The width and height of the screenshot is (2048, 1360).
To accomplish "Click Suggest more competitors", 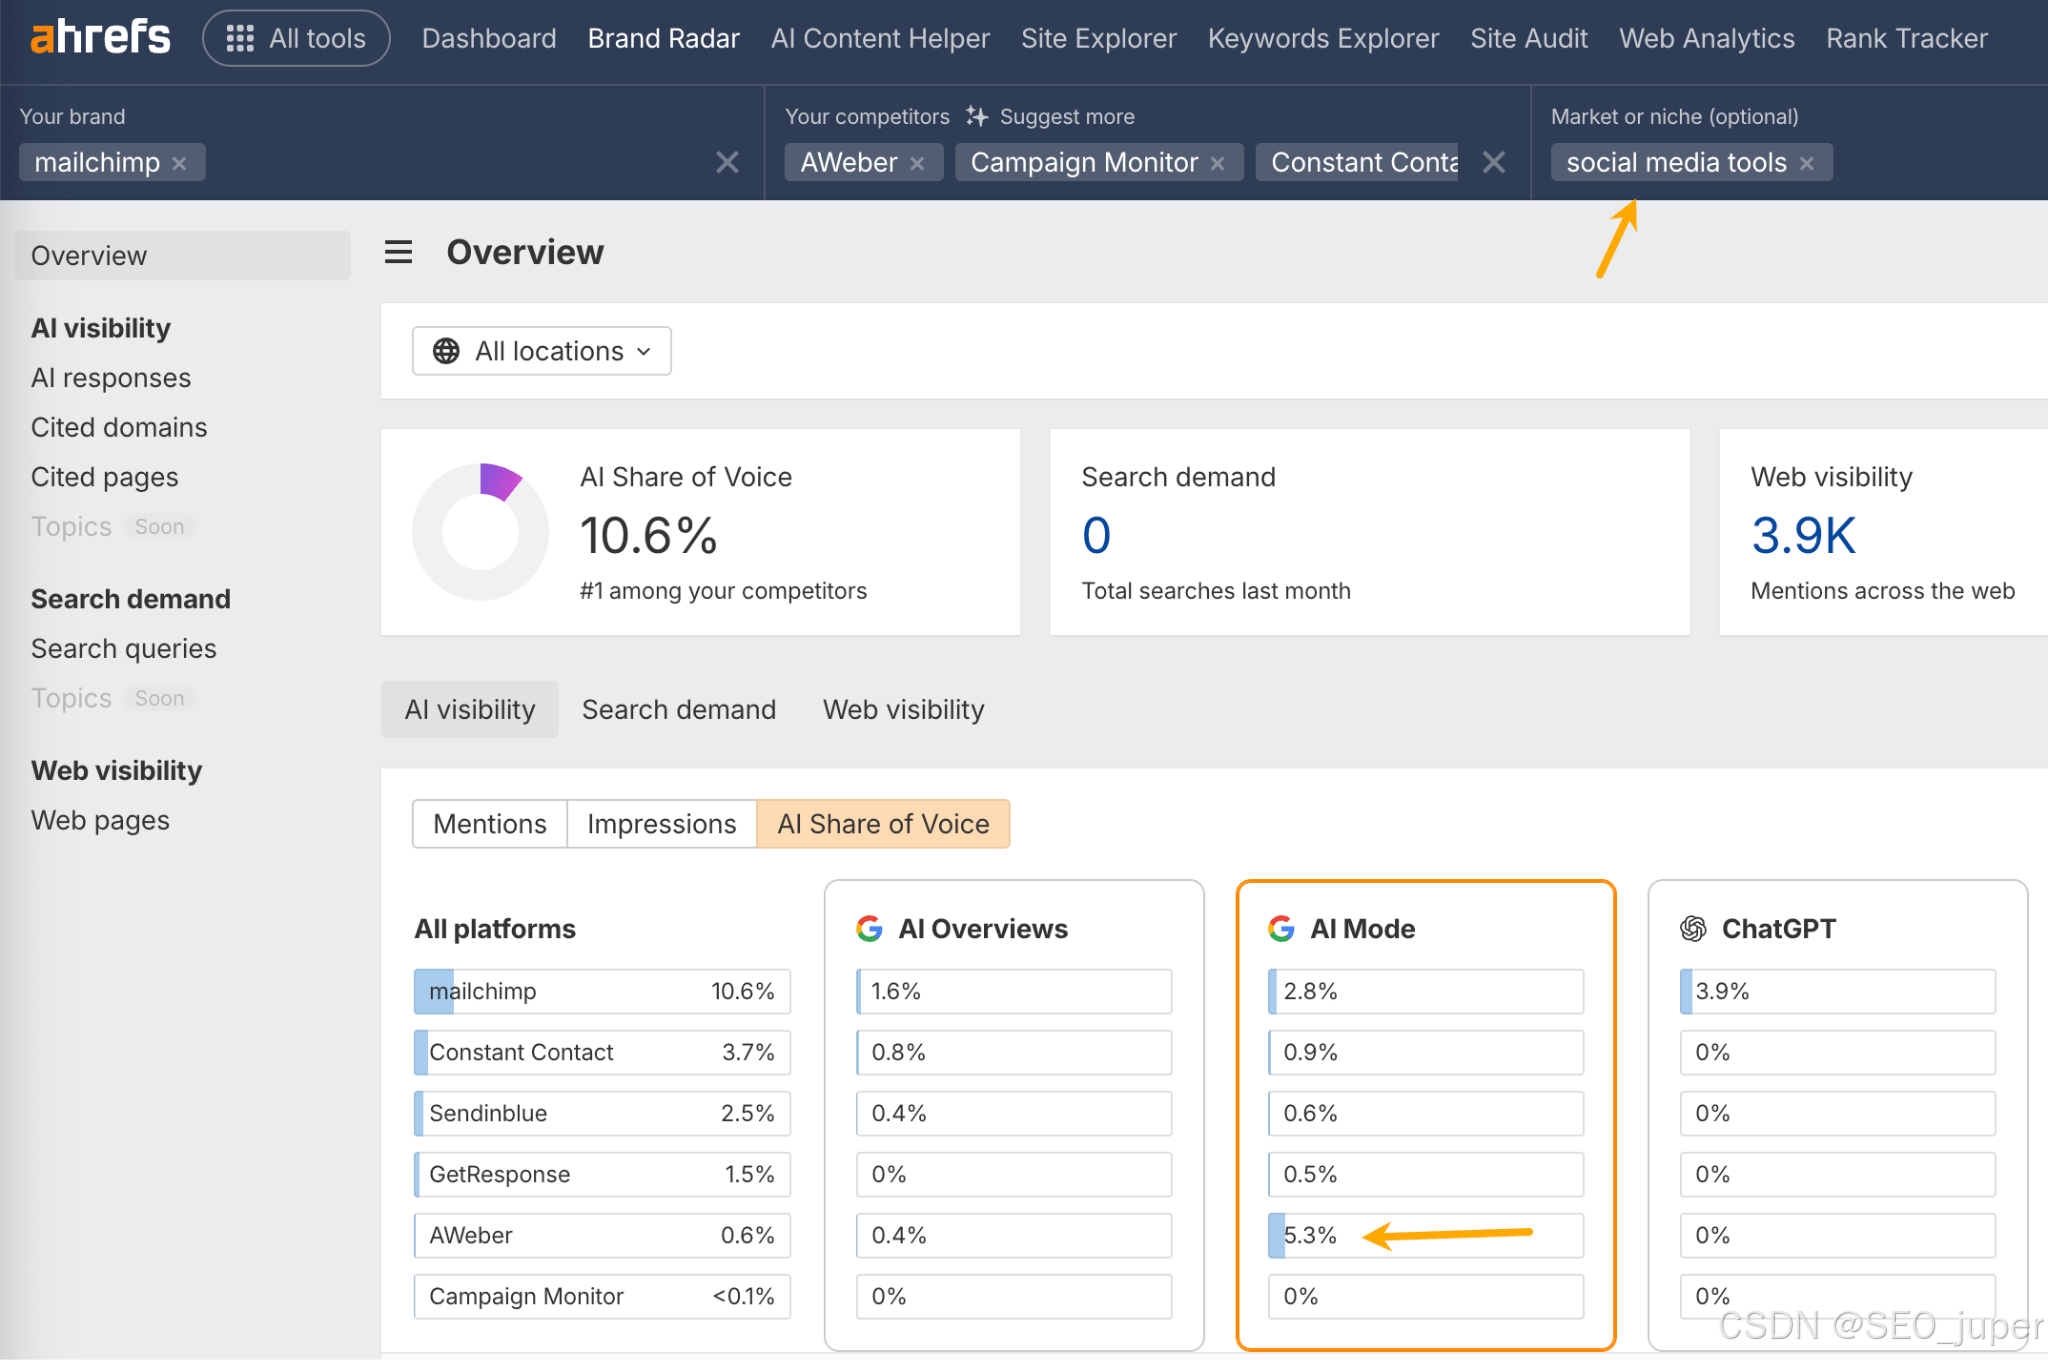I will [x=1067, y=117].
